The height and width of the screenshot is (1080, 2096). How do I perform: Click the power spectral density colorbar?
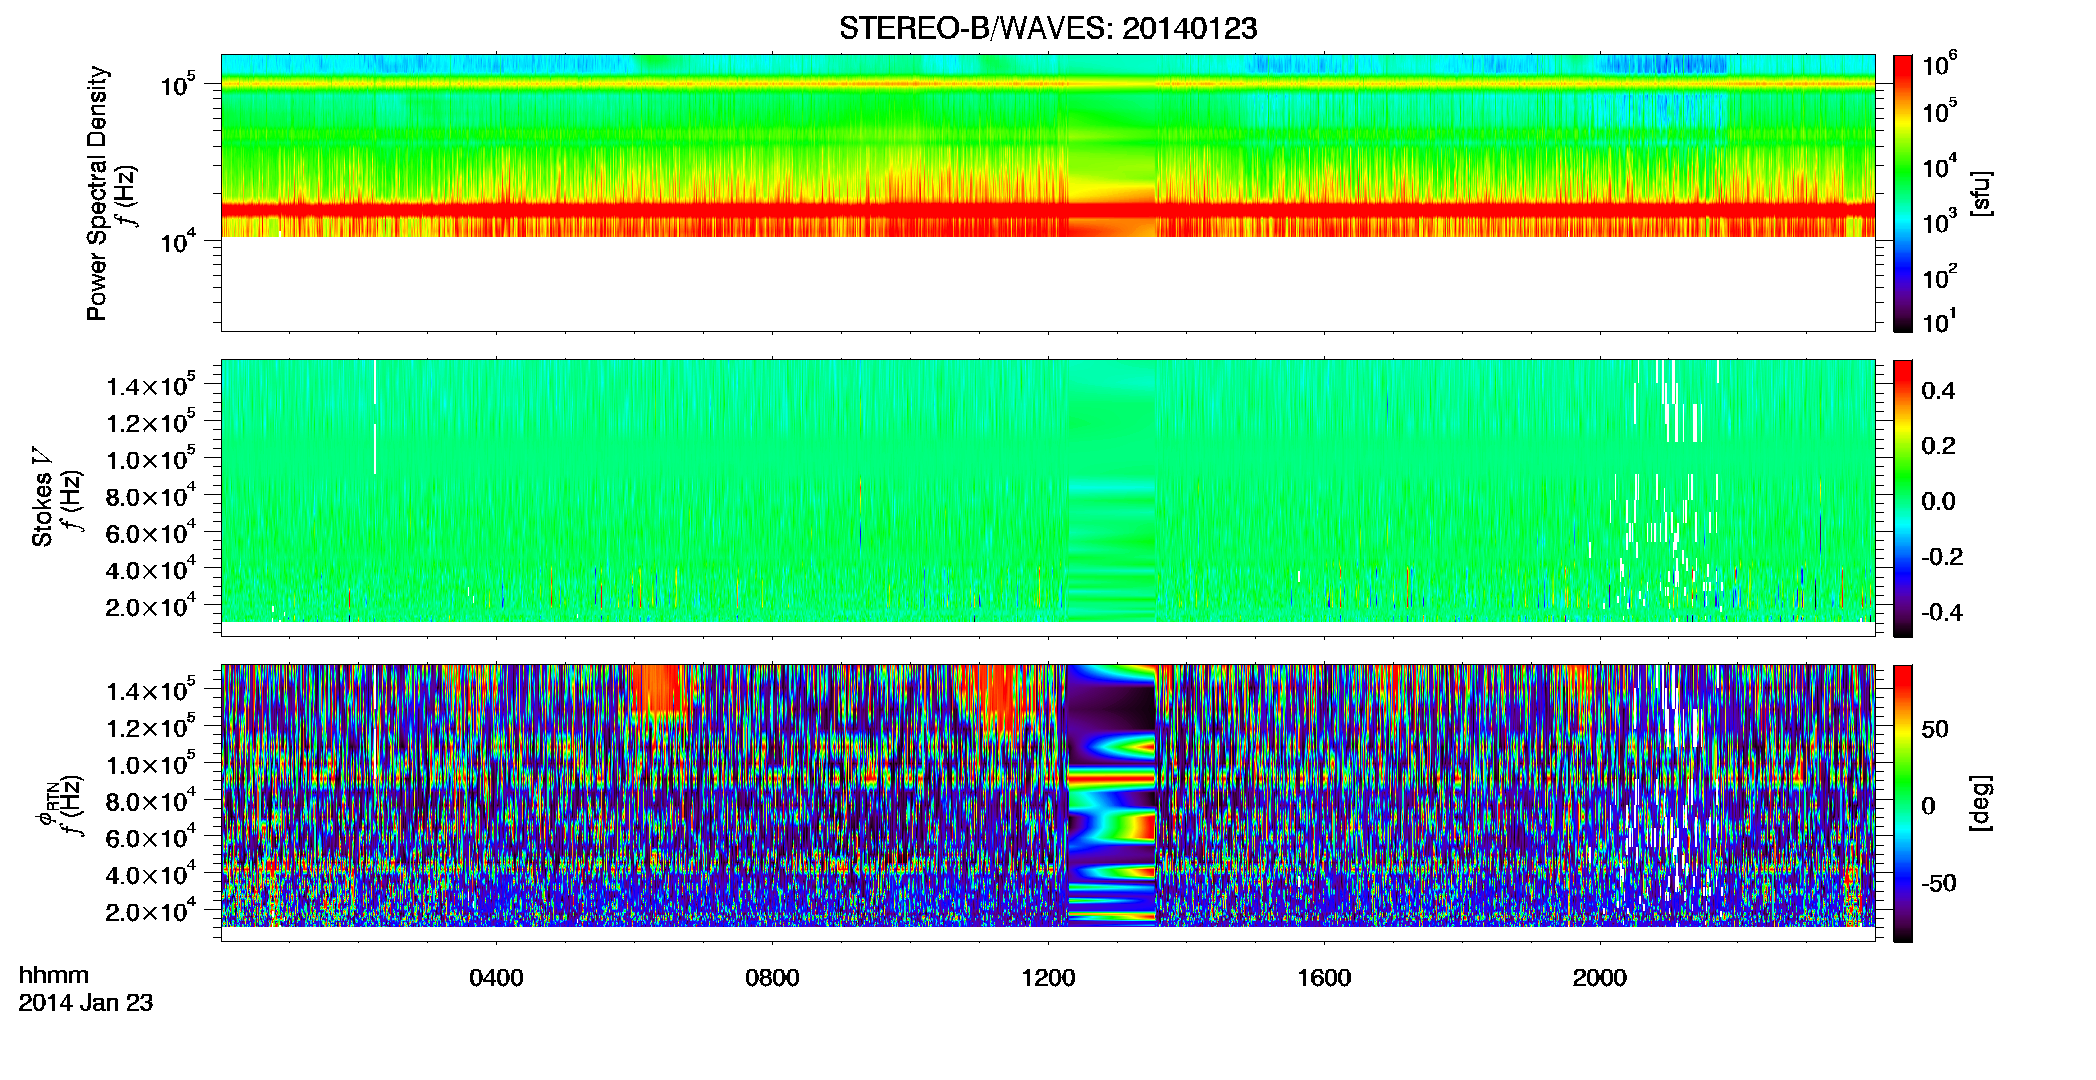(1903, 193)
